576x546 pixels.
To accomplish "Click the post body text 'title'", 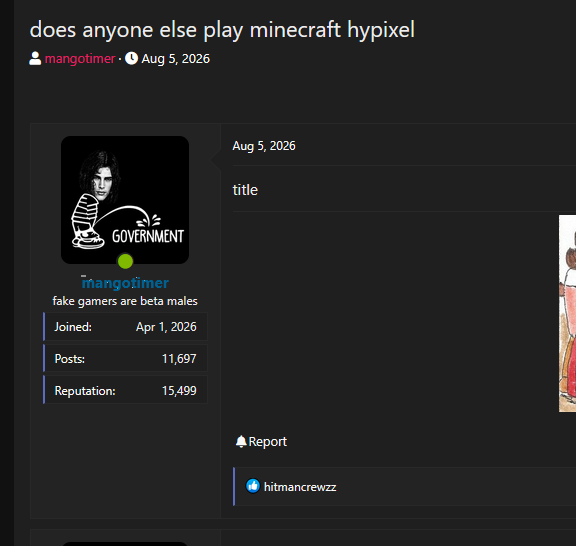I will (x=245, y=190).
